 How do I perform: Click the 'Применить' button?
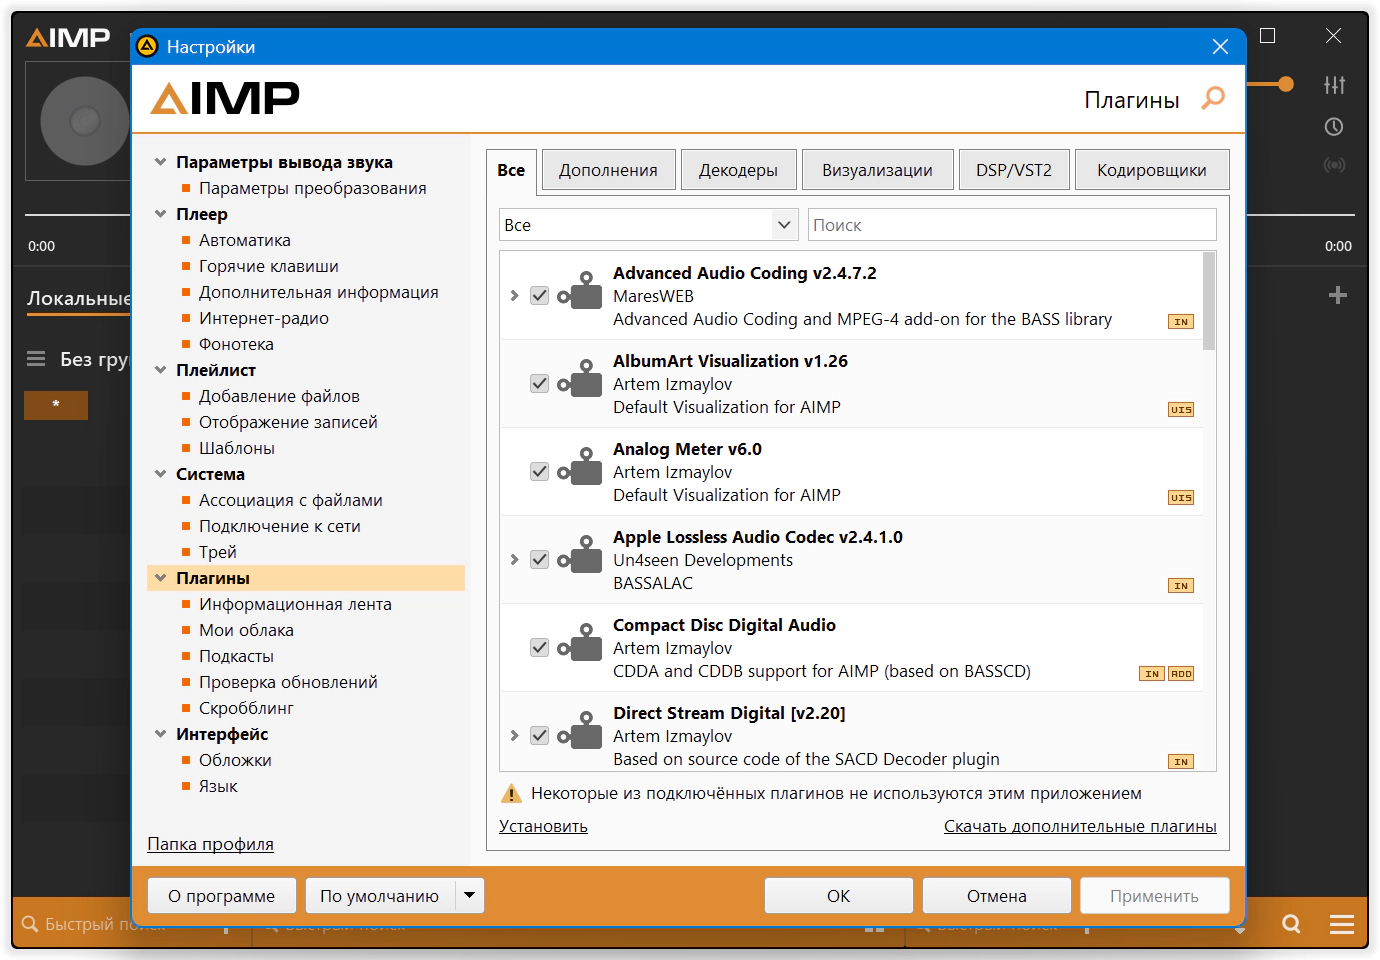coord(1155,896)
